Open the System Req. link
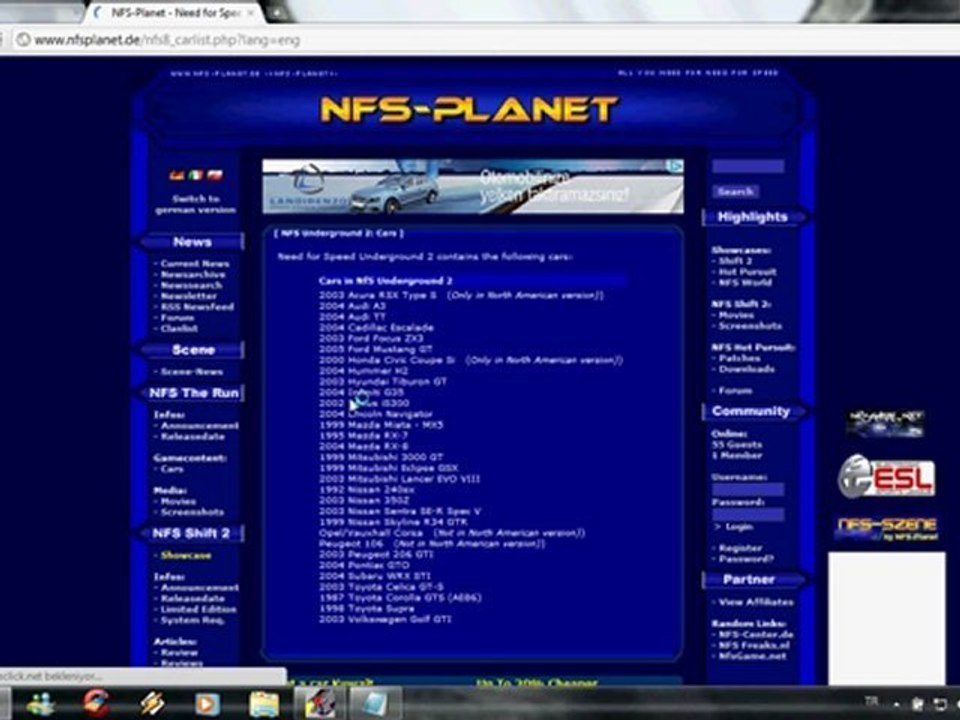The height and width of the screenshot is (720, 960). click(192, 620)
